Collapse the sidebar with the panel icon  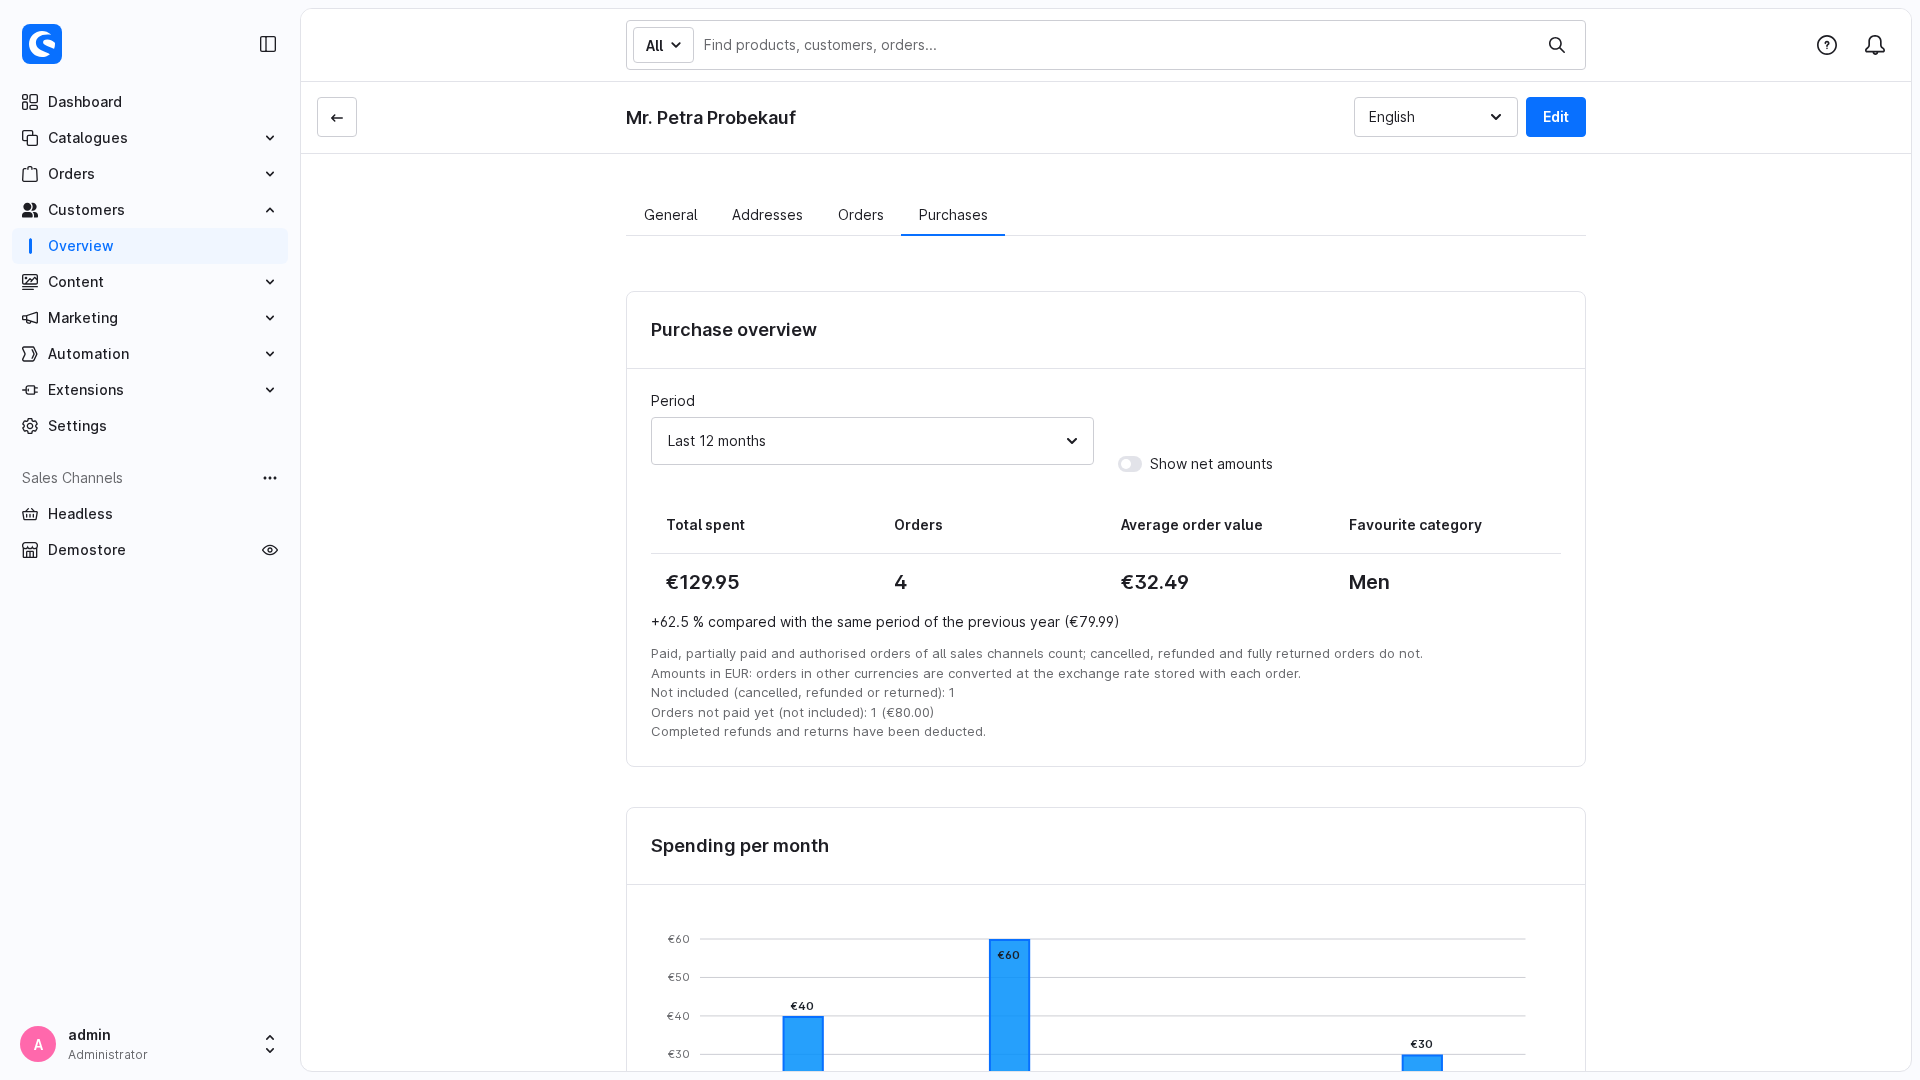point(268,44)
